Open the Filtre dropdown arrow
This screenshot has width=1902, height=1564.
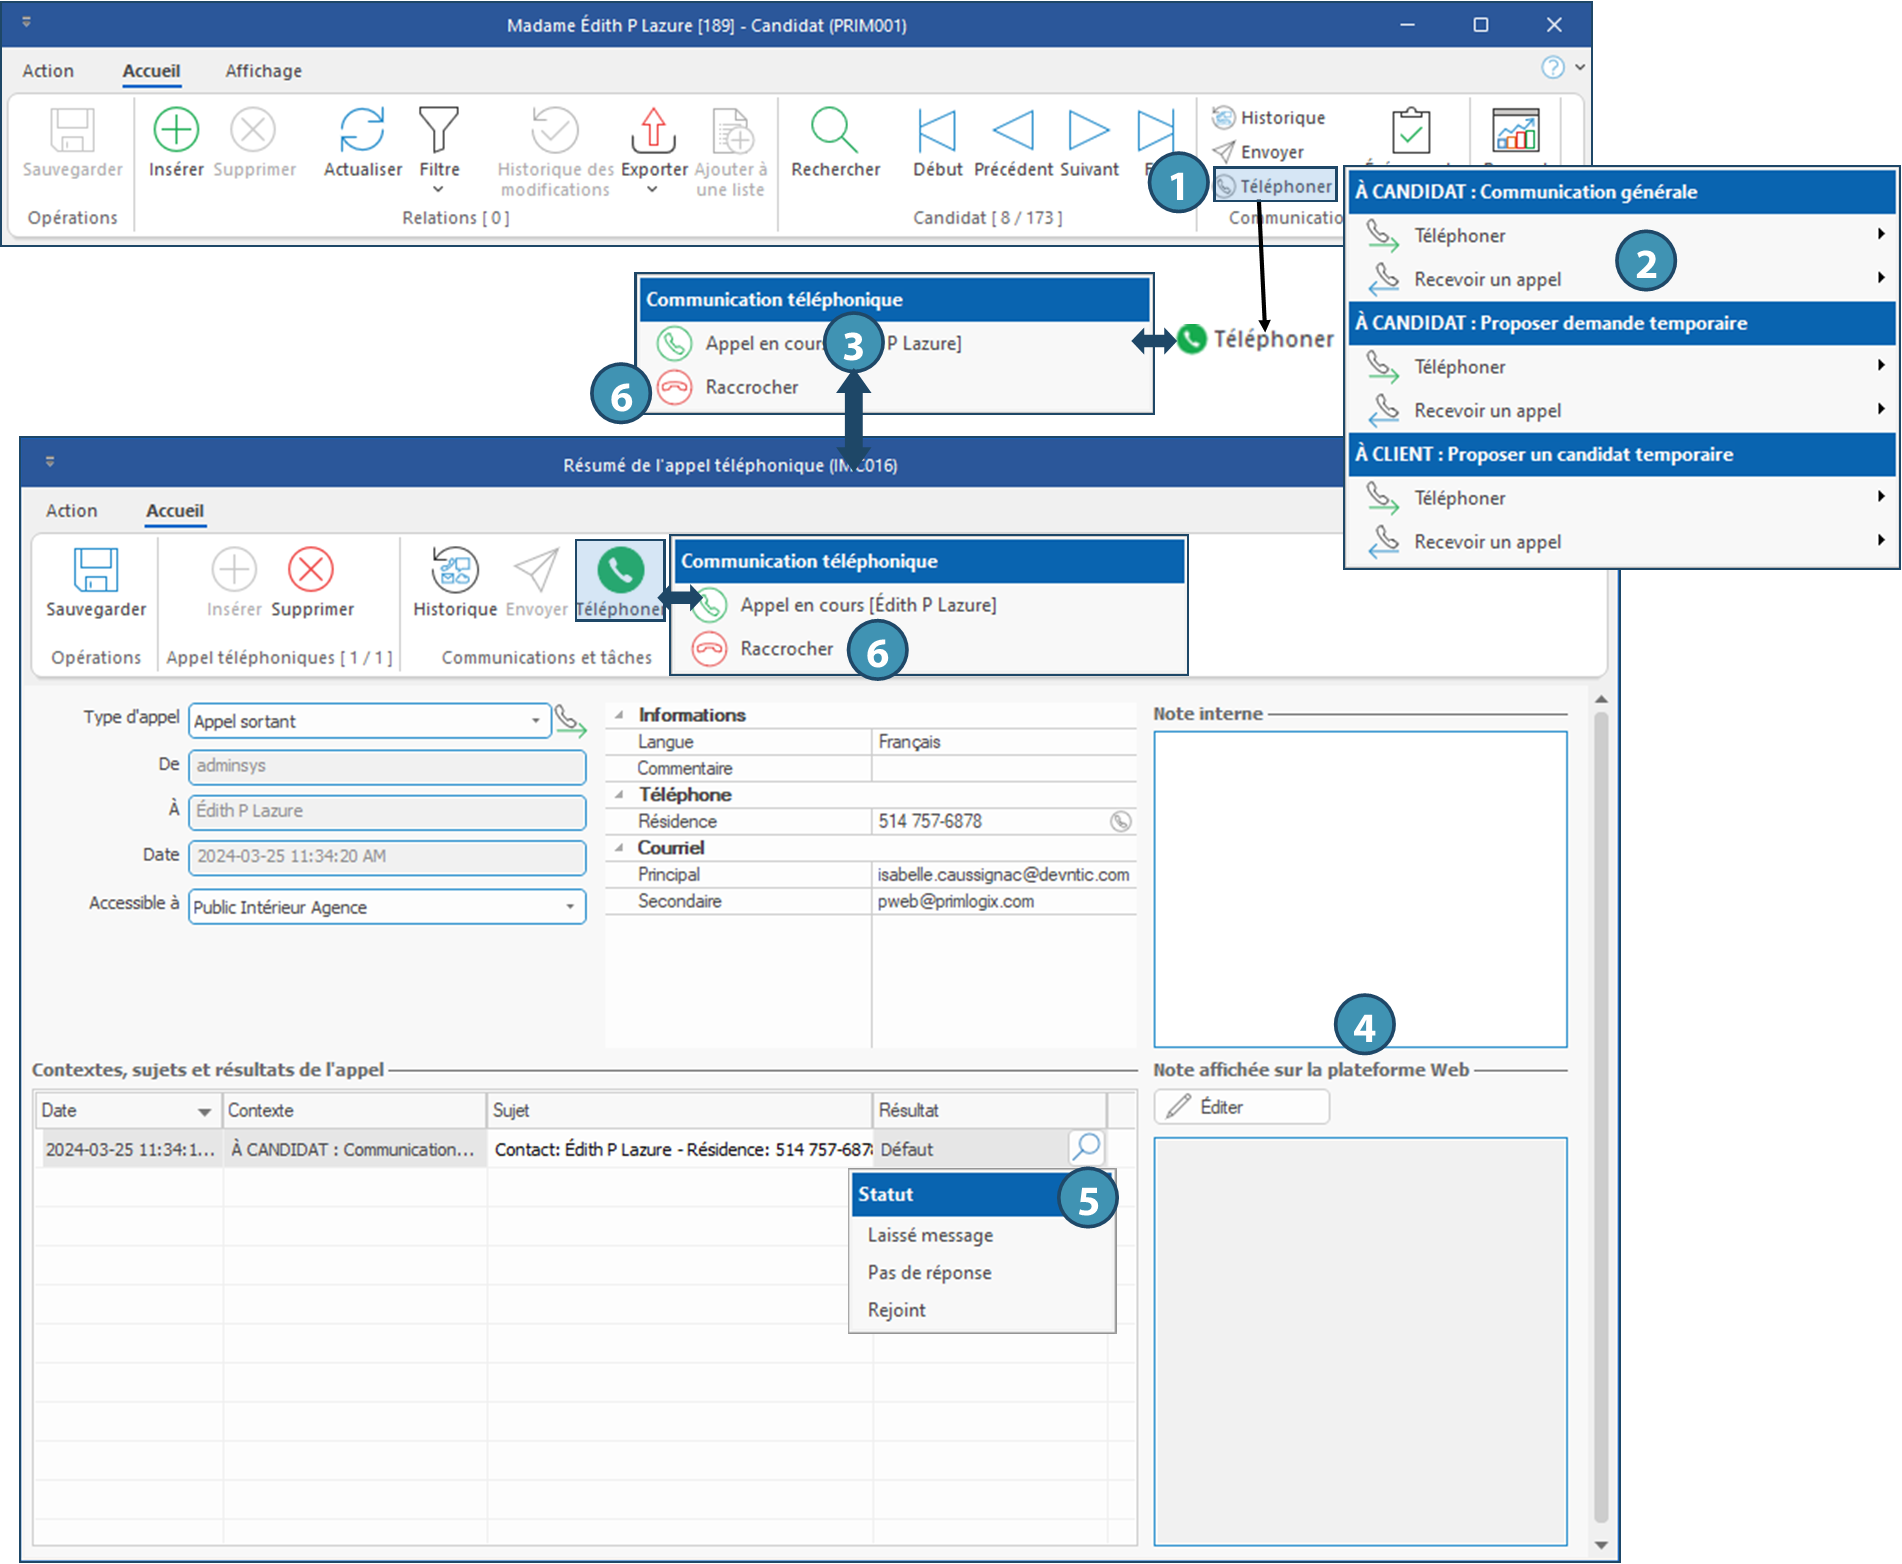(438, 190)
